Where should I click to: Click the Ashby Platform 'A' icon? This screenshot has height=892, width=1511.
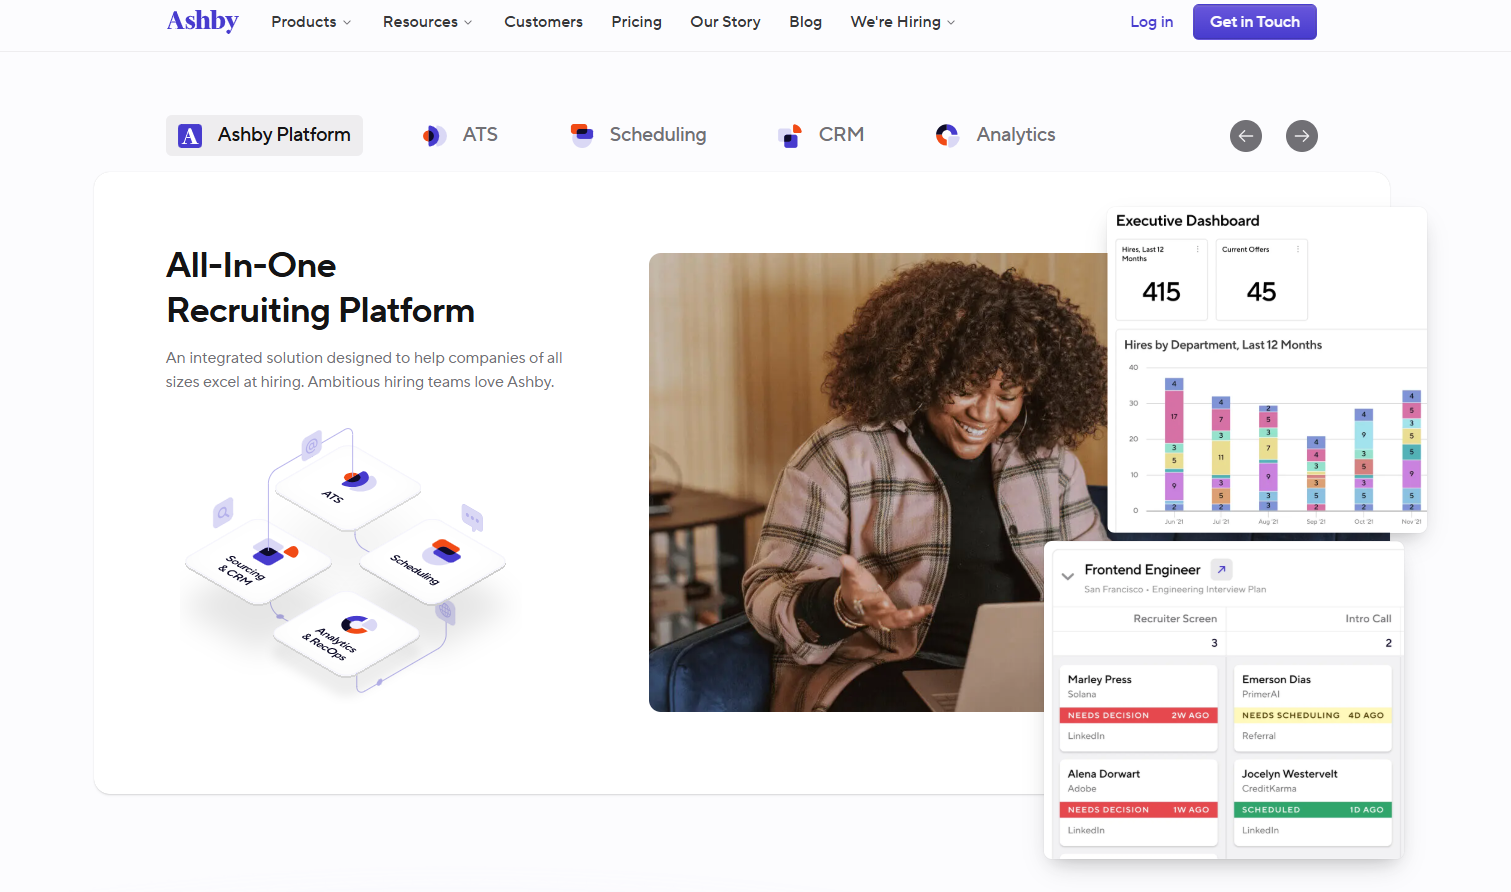pos(190,135)
